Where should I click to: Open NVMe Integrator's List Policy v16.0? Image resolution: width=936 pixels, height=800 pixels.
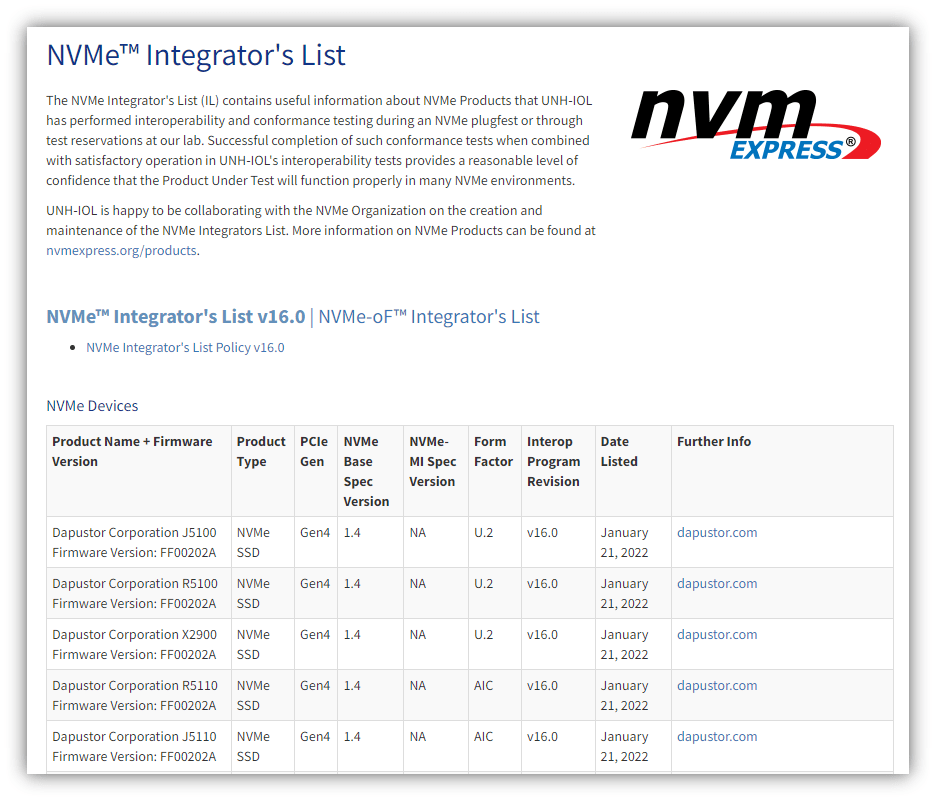coord(185,348)
